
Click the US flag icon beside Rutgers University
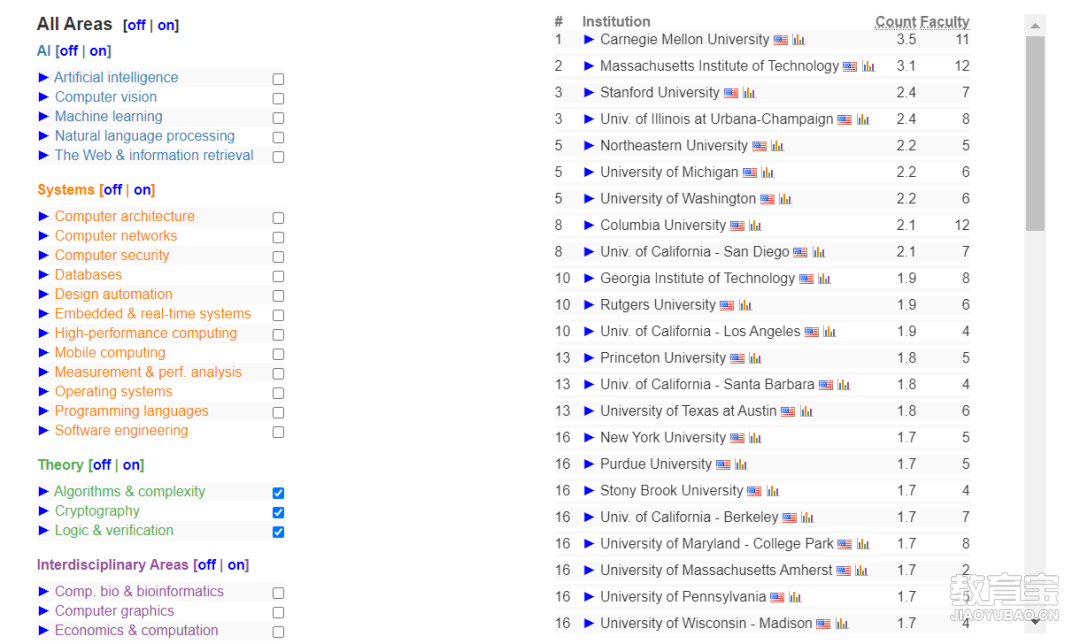pyautogui.click(x=727, y=305)
